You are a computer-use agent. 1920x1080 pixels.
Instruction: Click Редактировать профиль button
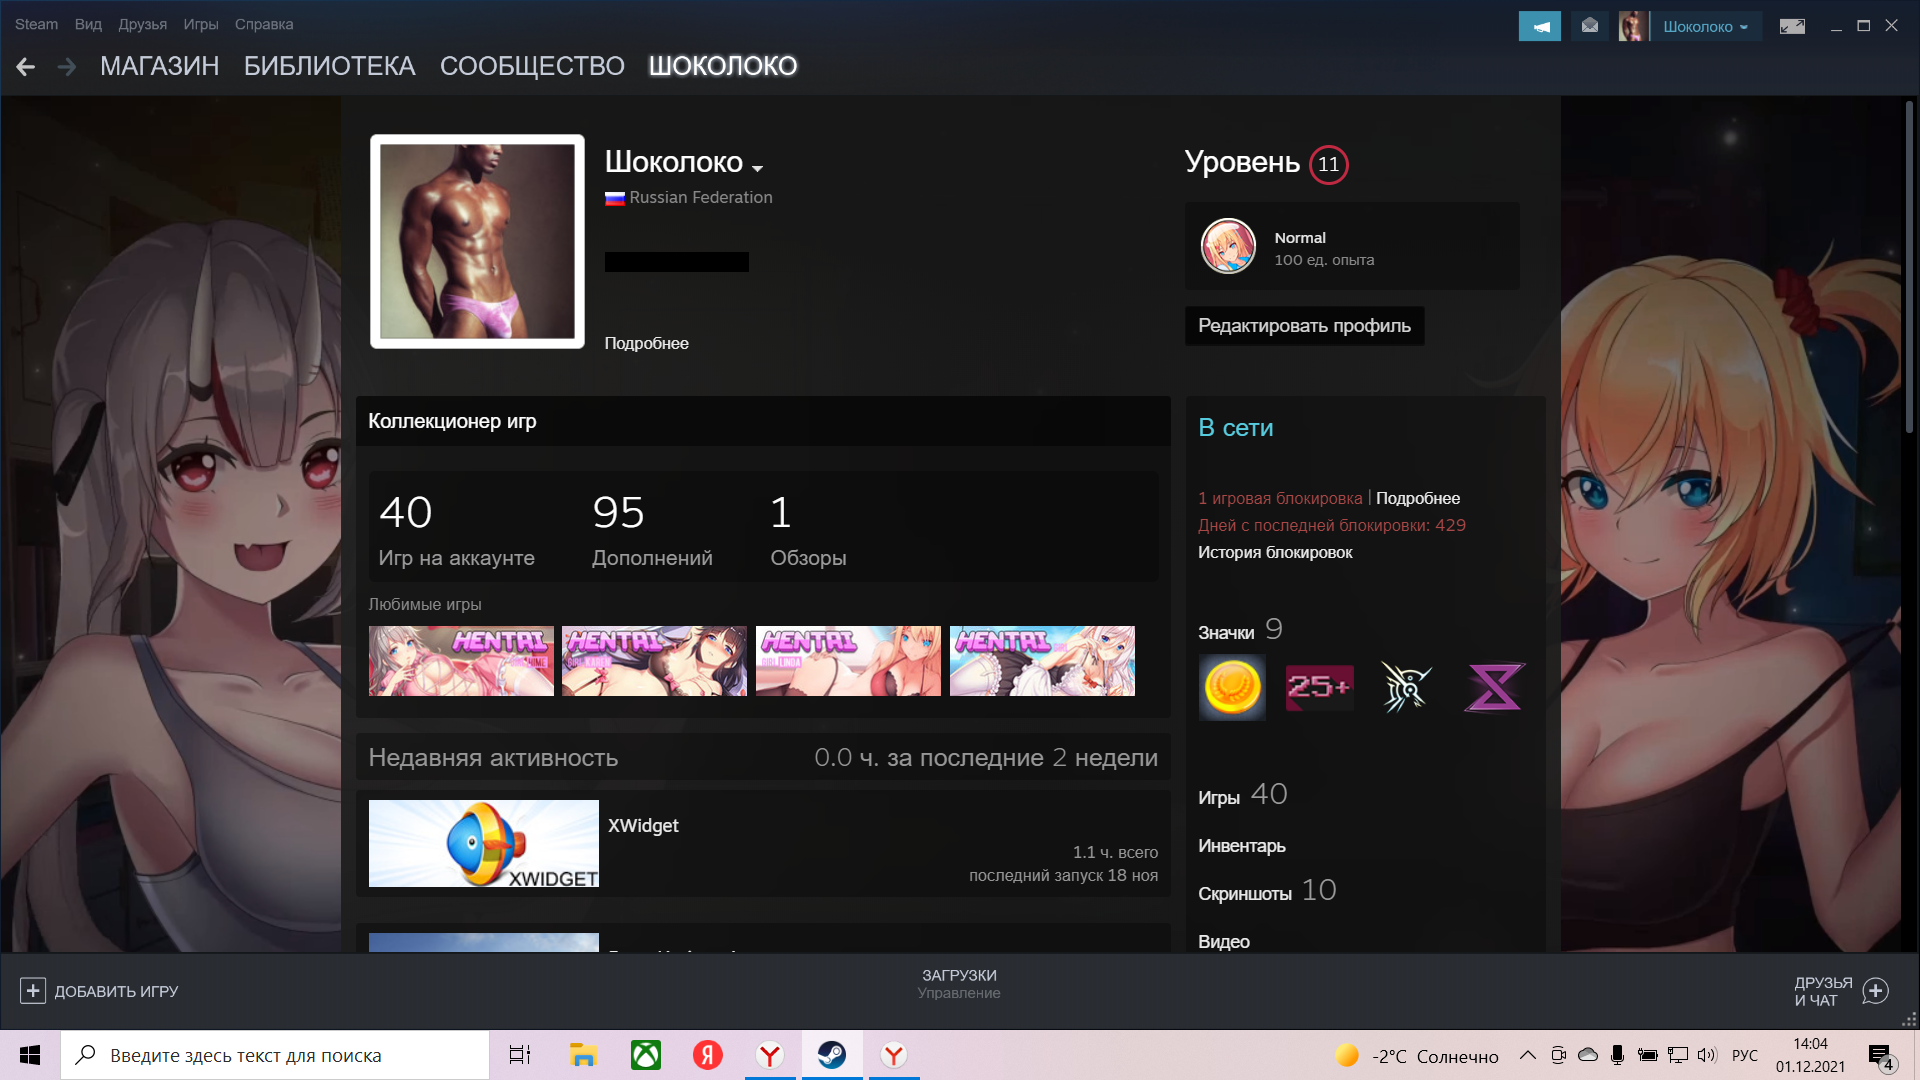[1304, 326]
